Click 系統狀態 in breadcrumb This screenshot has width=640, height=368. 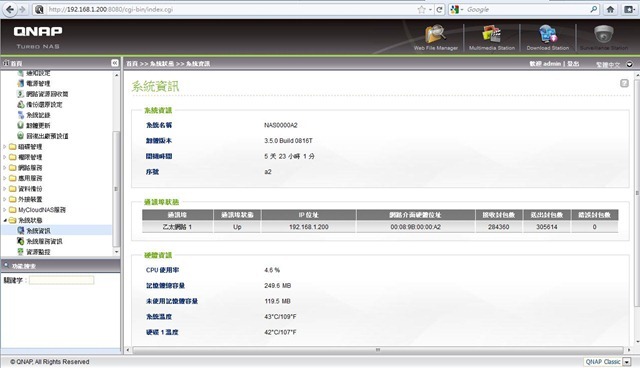click(x=162, y=64)
